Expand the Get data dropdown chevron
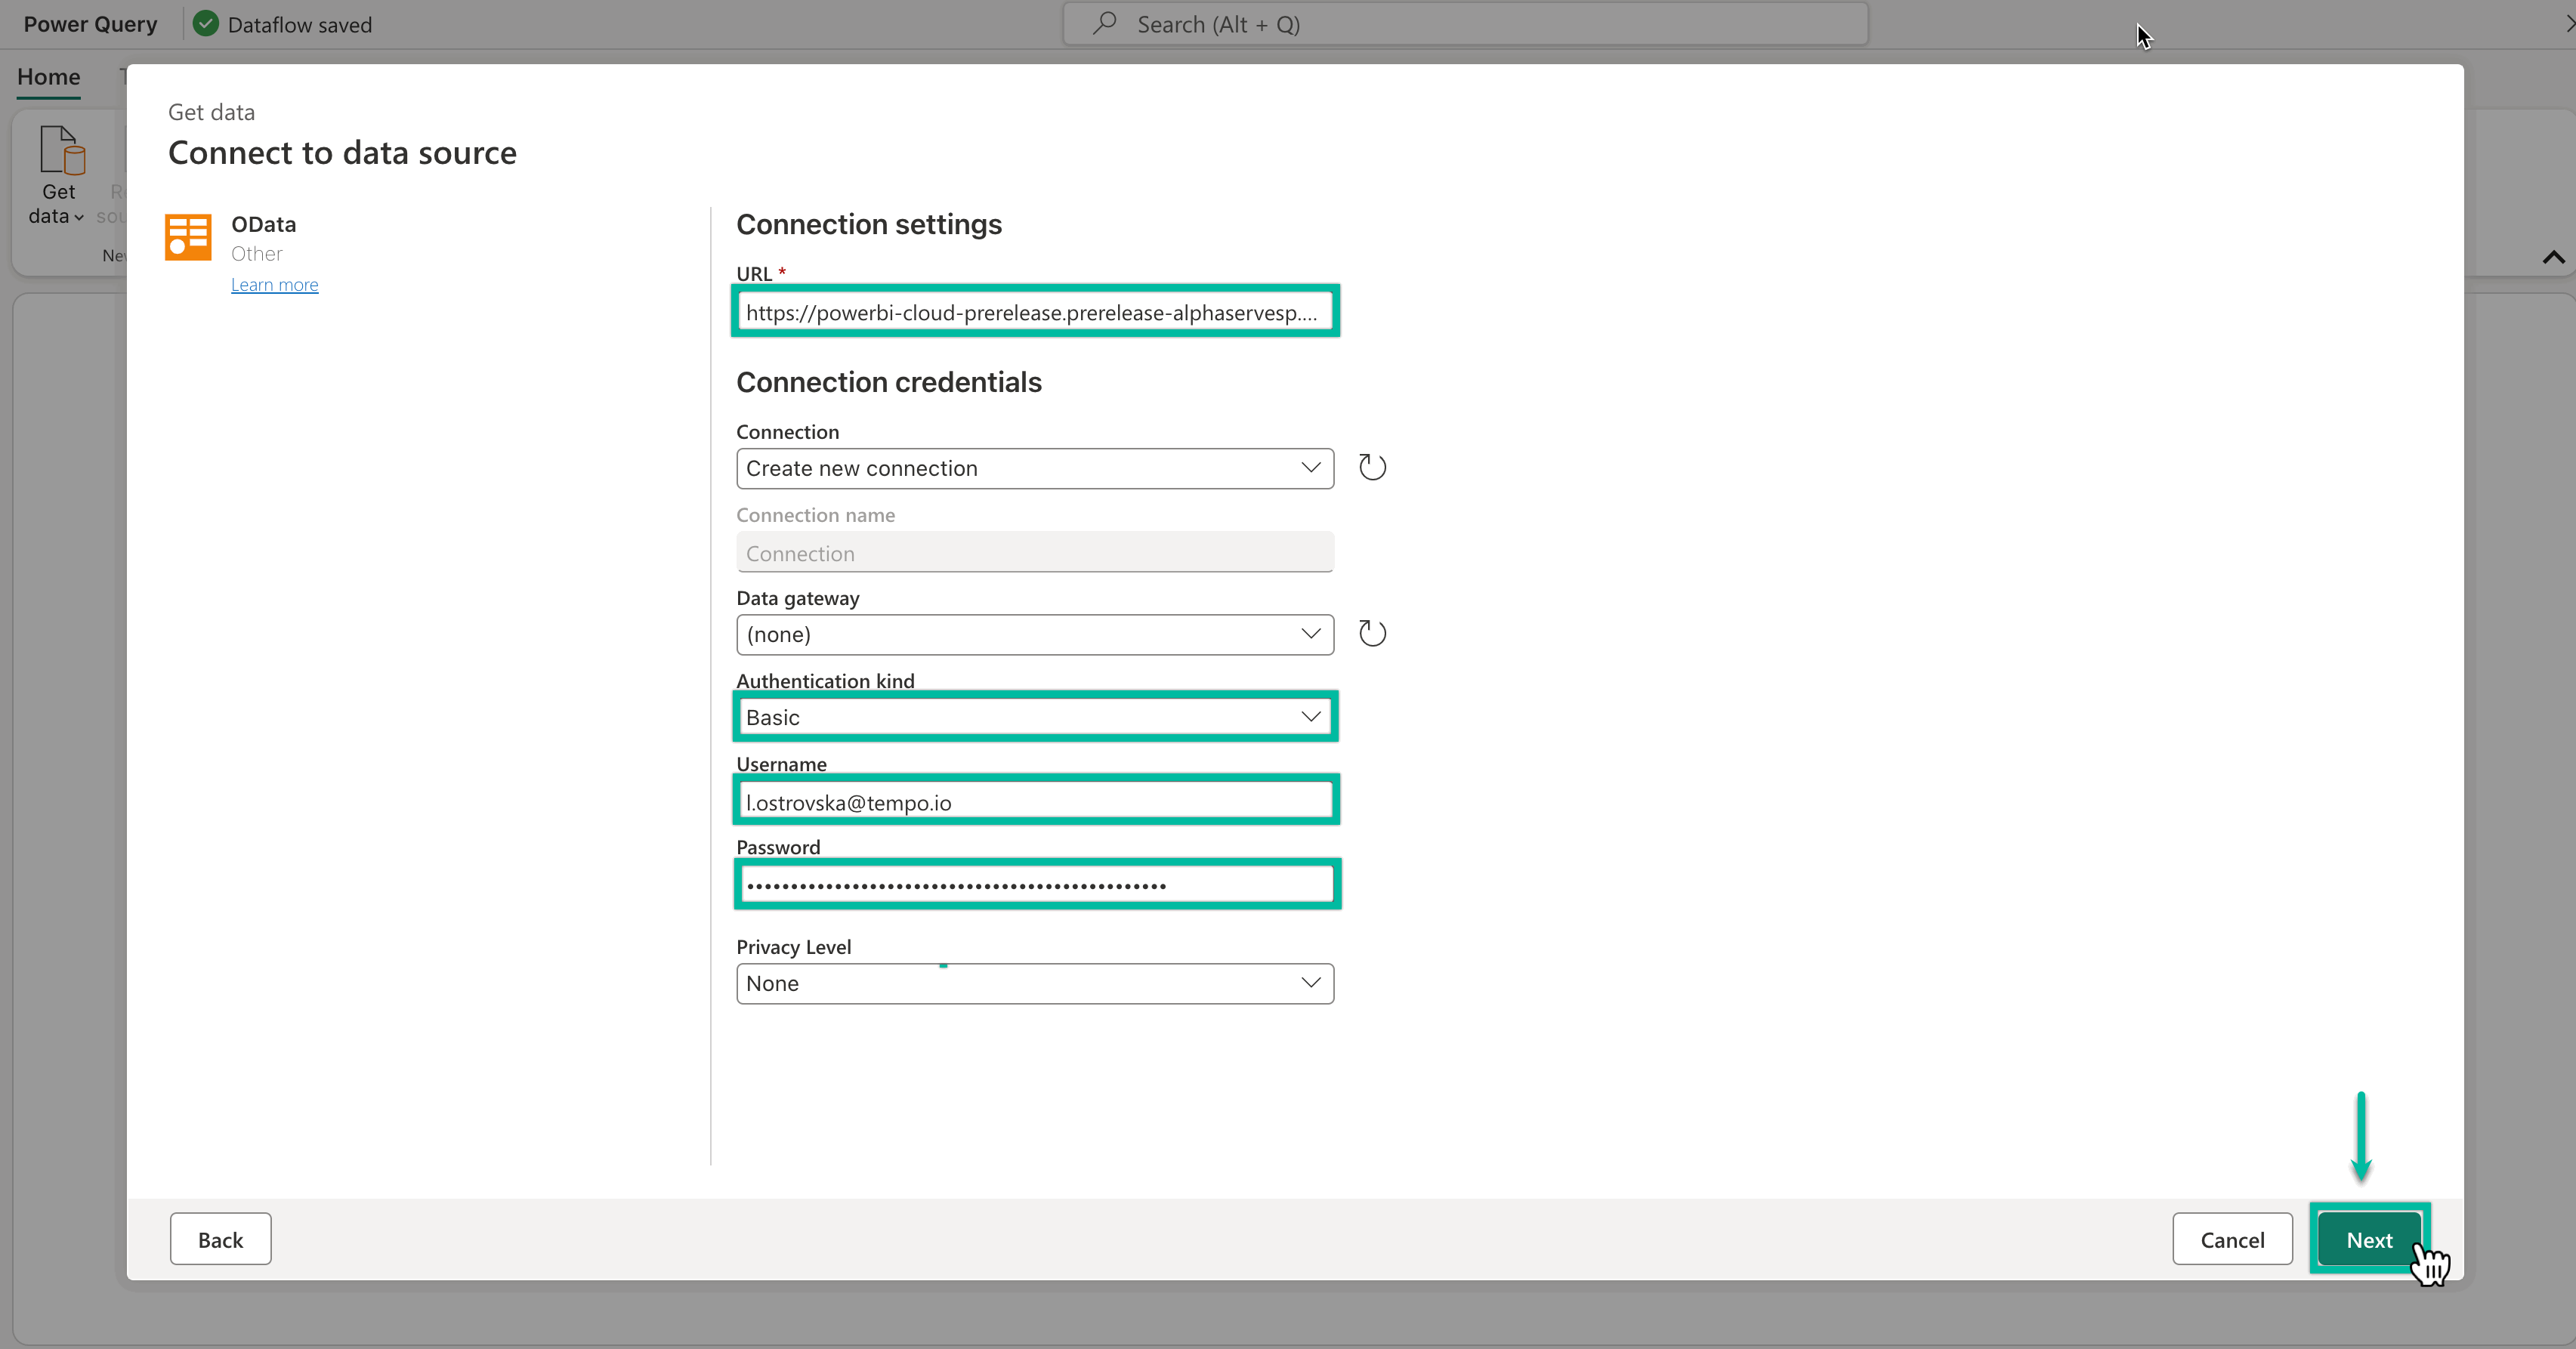 79,218
